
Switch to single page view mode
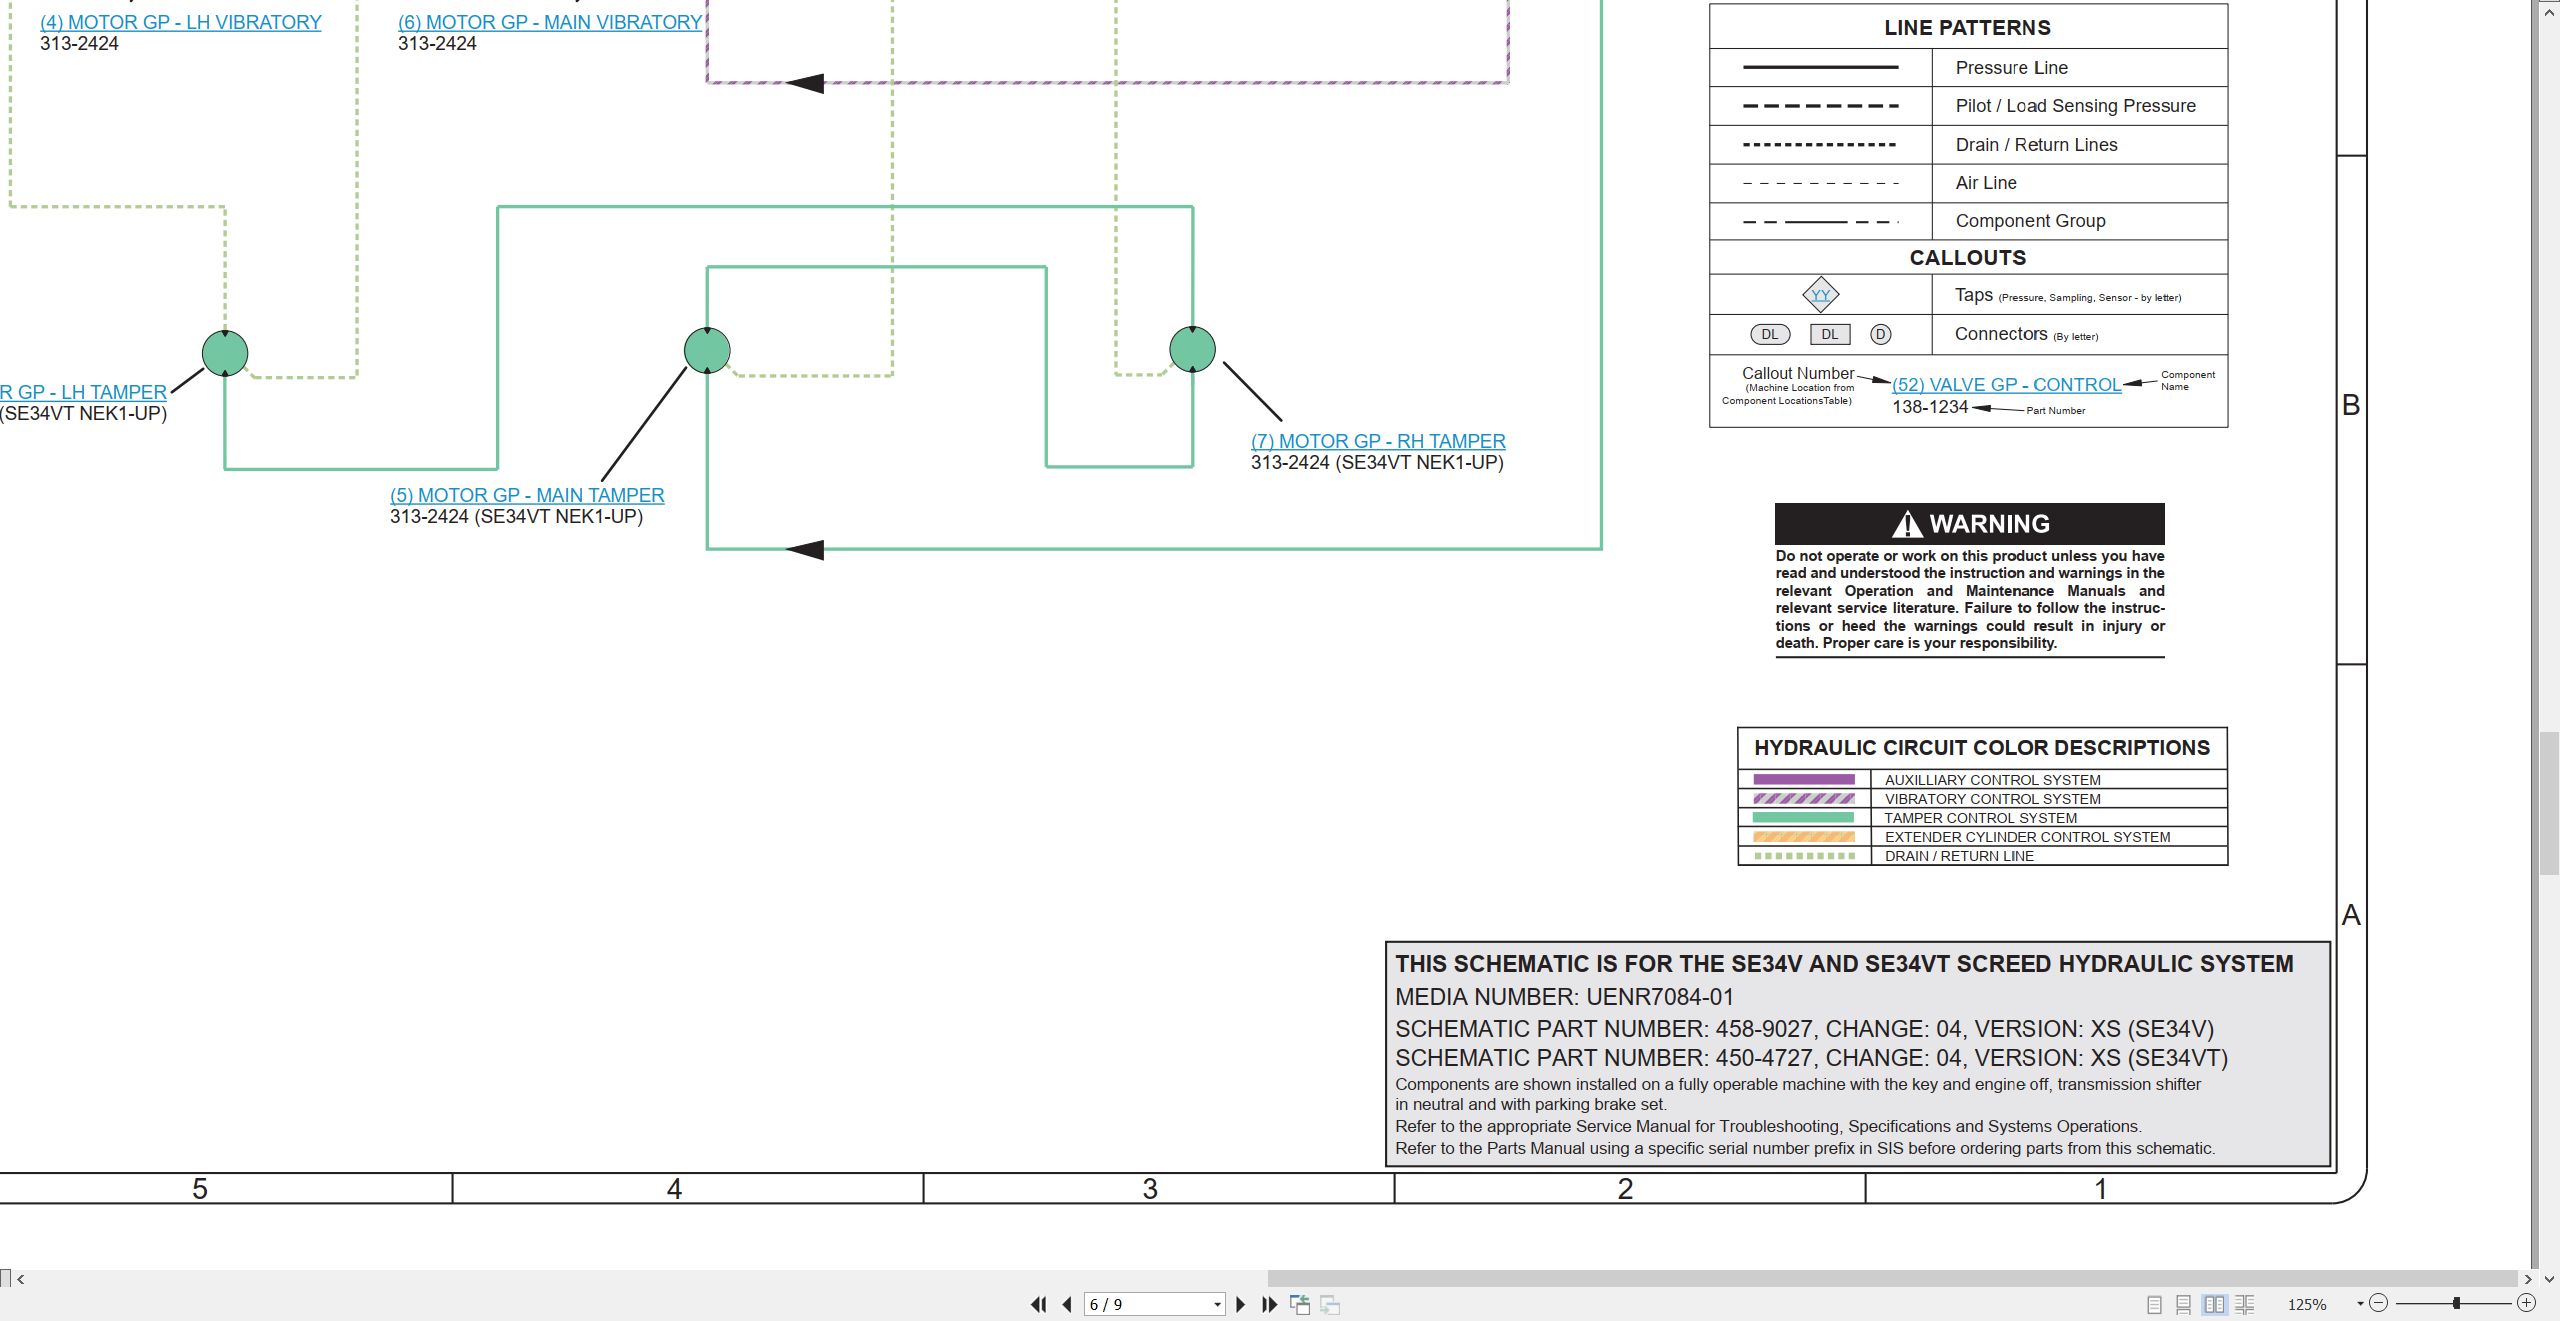2154,1304
